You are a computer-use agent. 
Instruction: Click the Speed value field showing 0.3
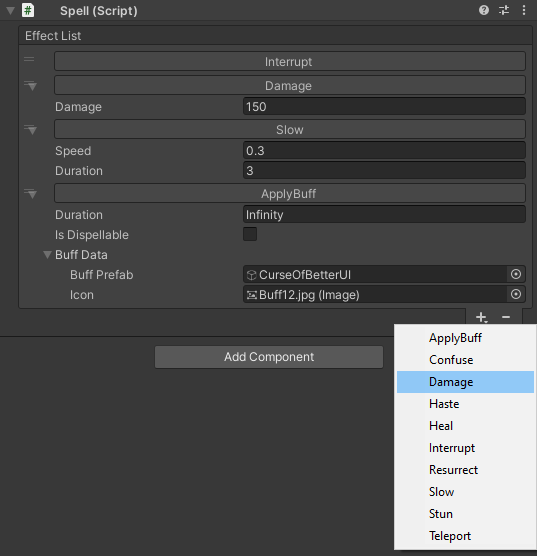(x=384, y=150)
